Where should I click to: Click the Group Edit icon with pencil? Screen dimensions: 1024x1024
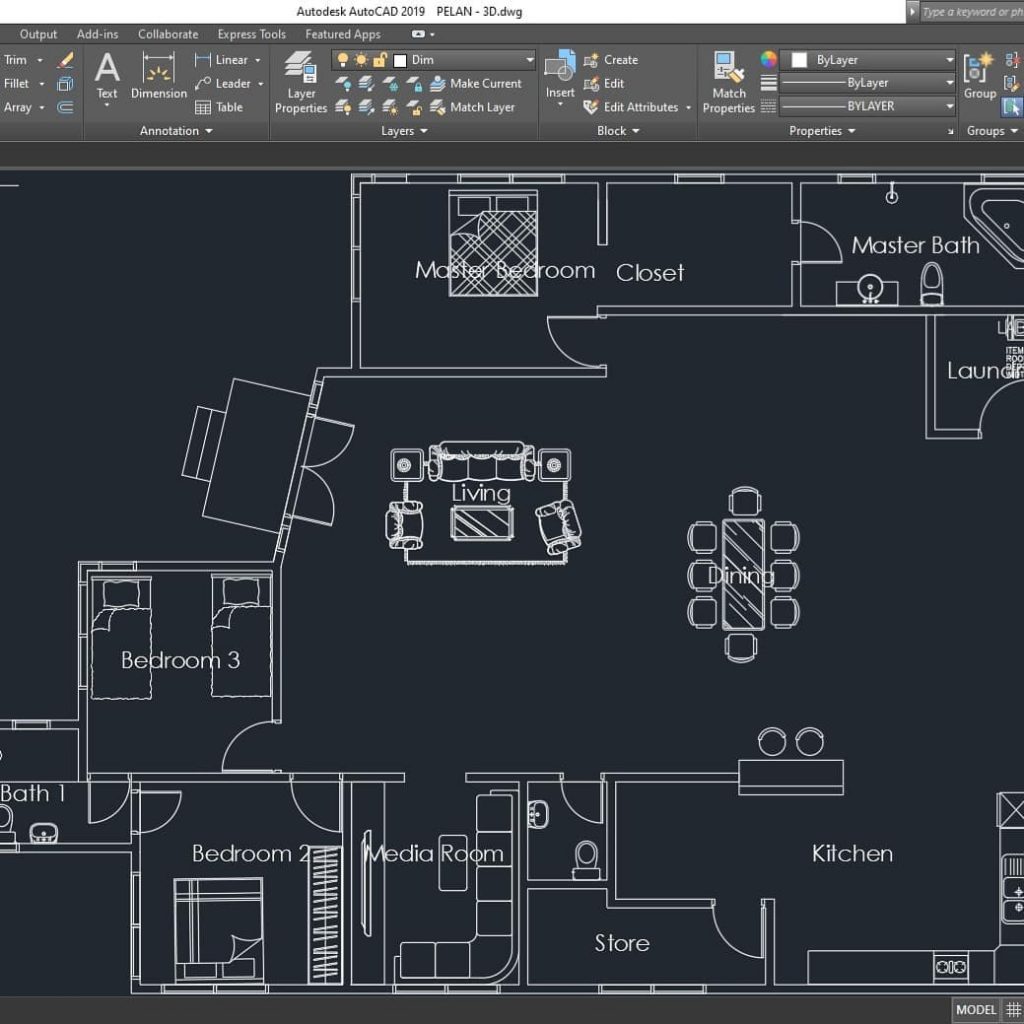(x=1012, y=84)
